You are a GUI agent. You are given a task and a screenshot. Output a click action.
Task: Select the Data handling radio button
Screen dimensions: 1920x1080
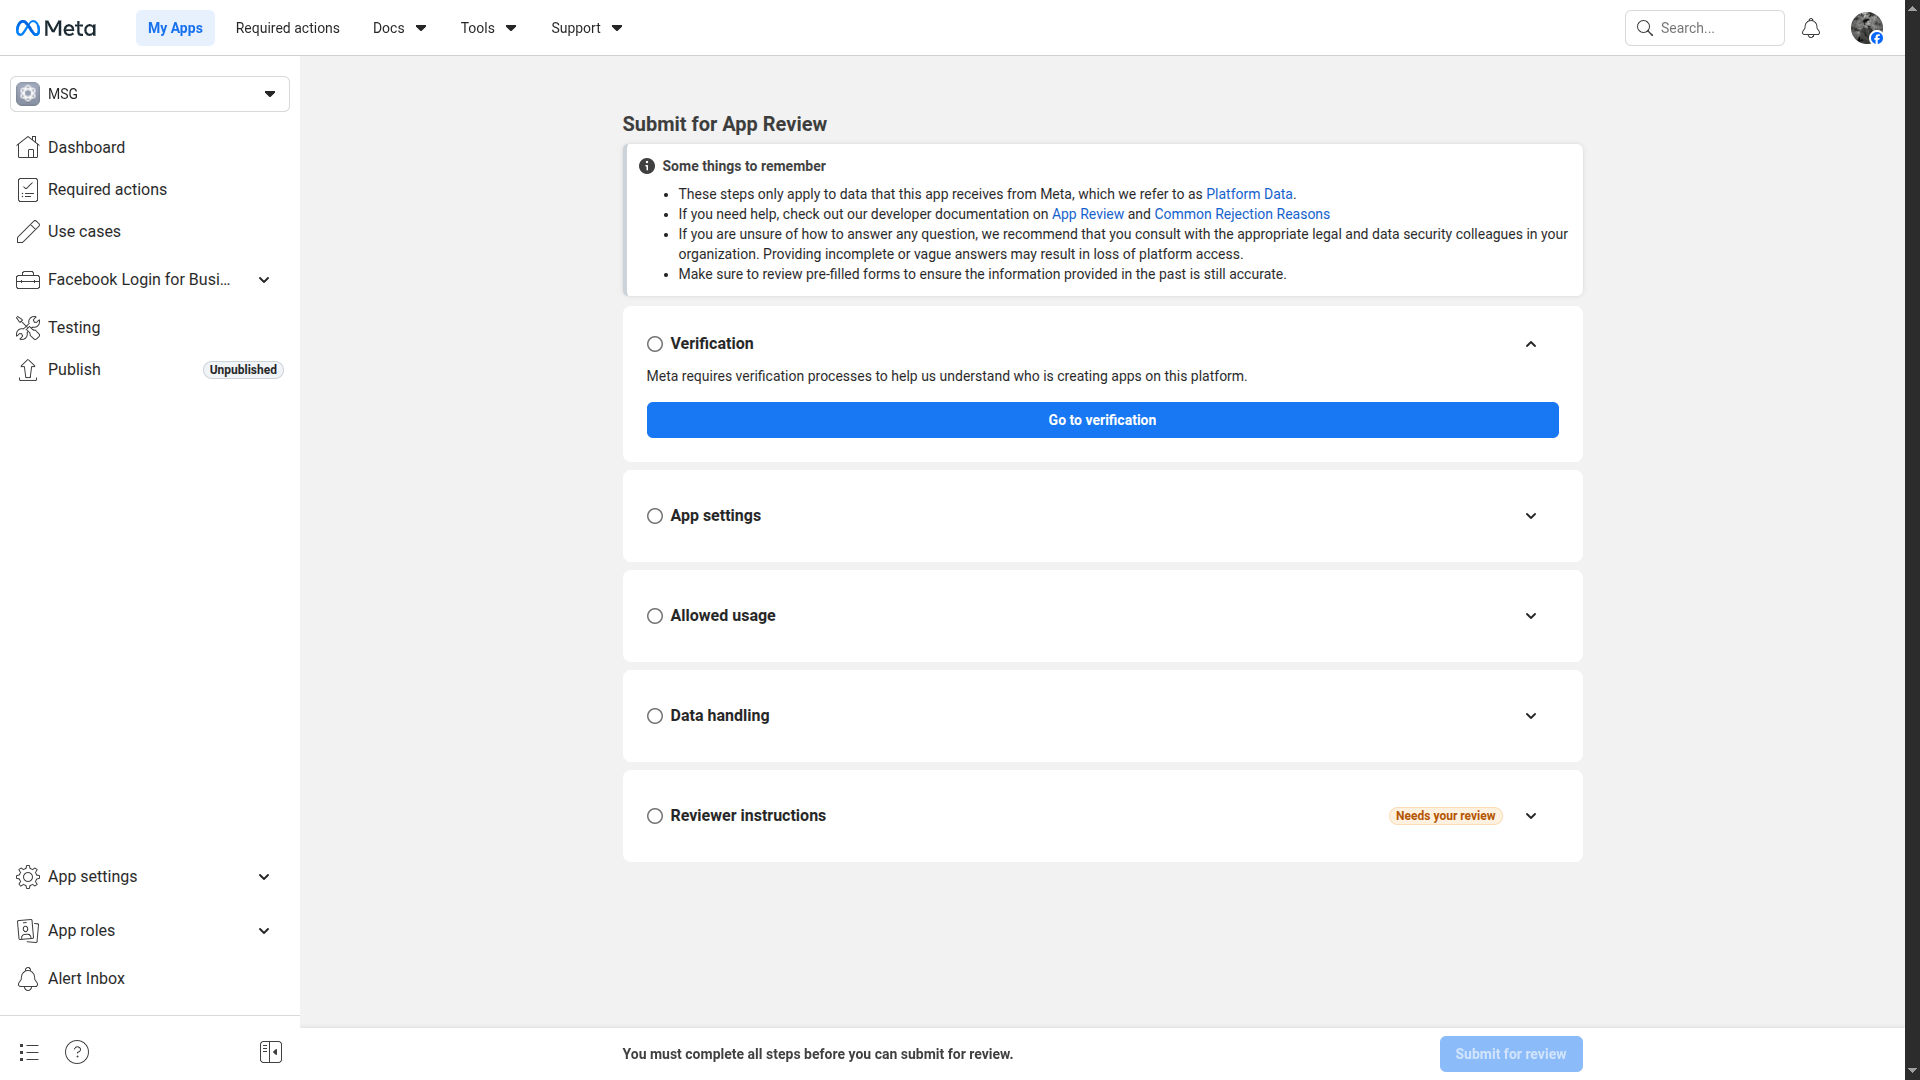[655, 716]
